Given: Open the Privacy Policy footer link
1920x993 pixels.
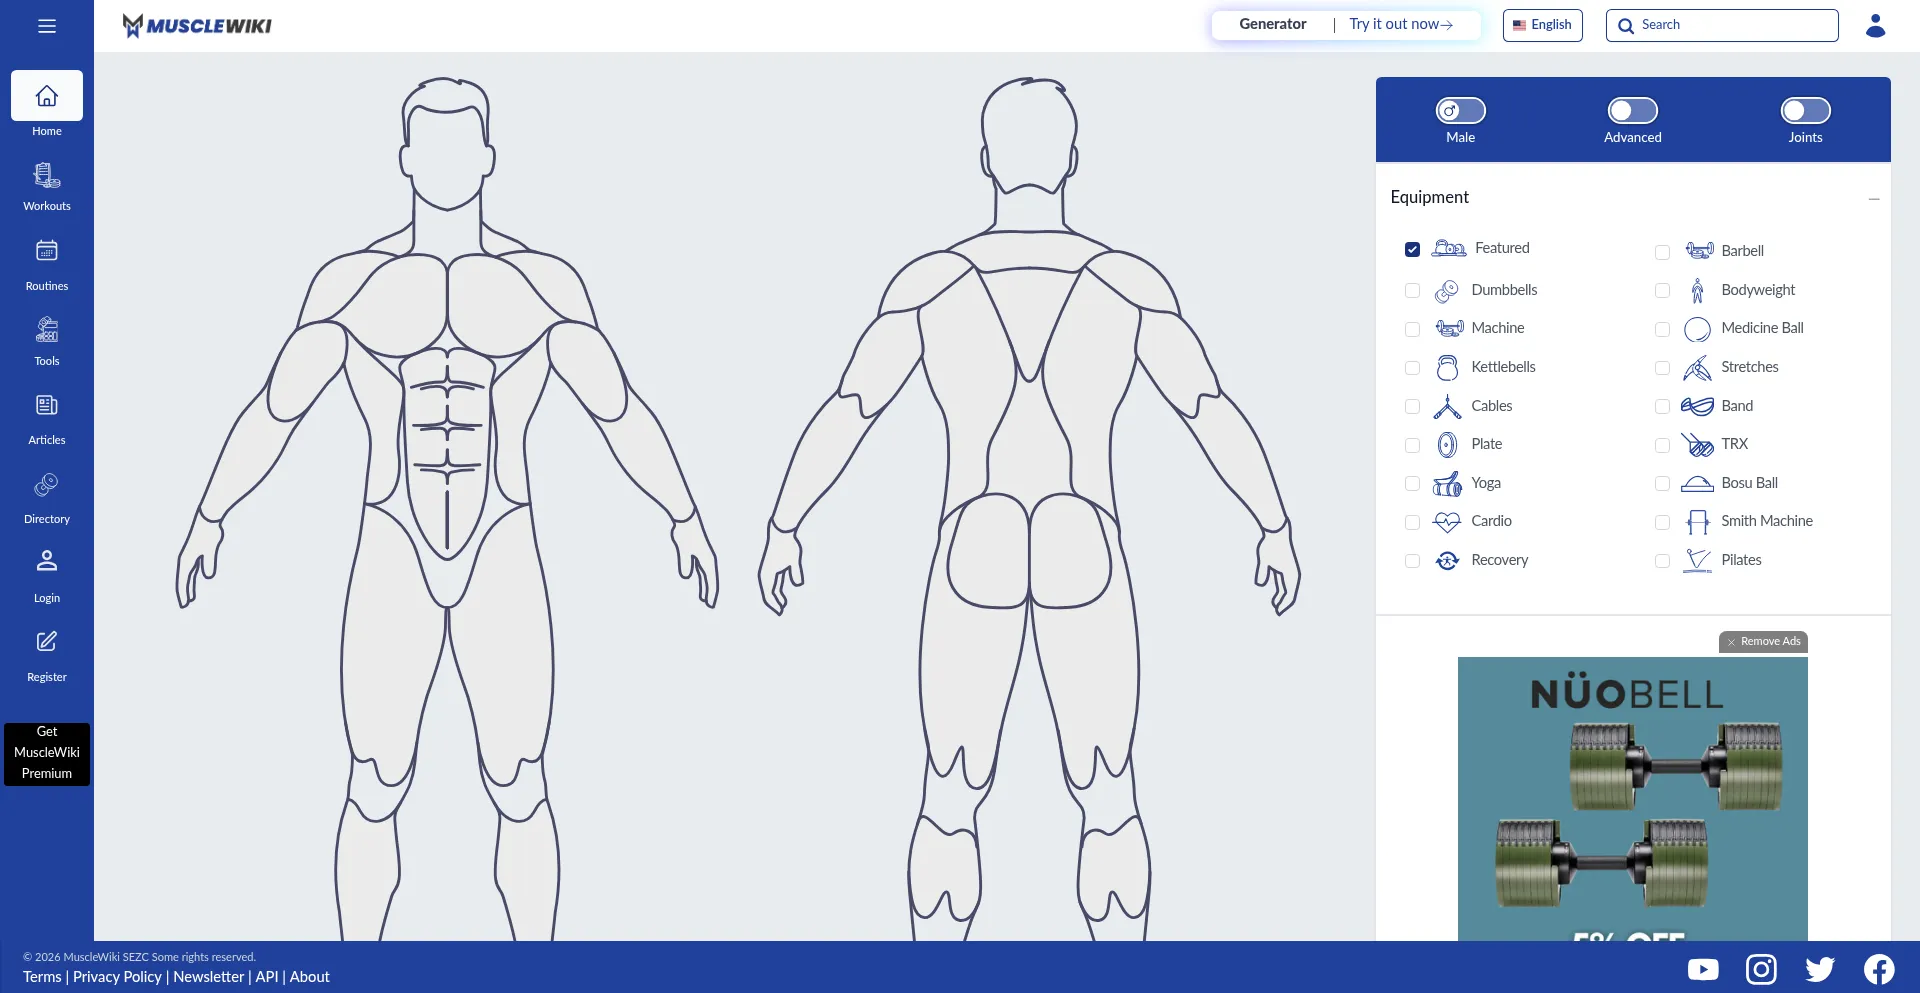Looking at the screenshot, I should pos(117,977).
